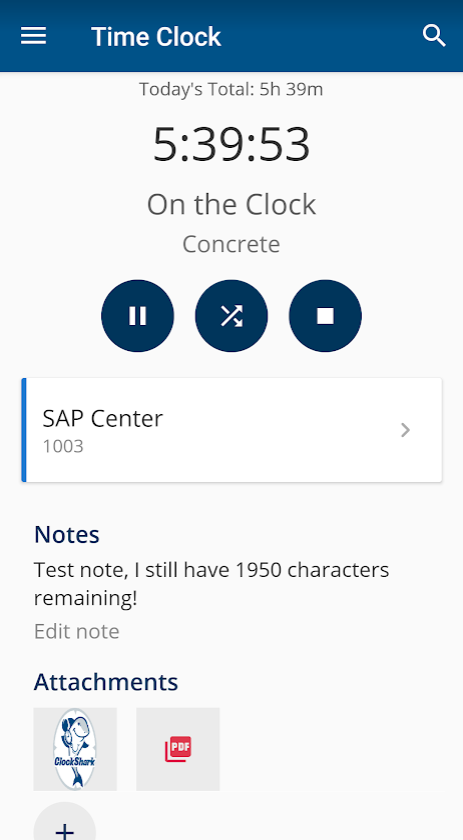The image size is (463, 840).
Task: Open the SAP Center job card
Action: 232,430
